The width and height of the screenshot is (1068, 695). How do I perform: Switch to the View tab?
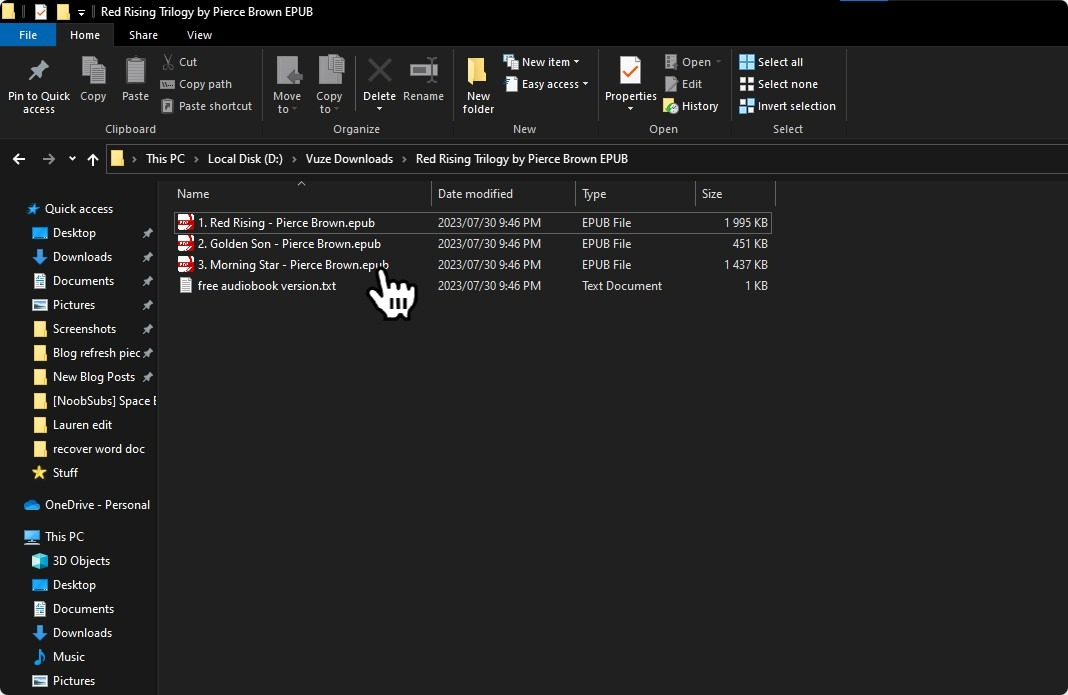pyautogui.click(x=199, y=35)
